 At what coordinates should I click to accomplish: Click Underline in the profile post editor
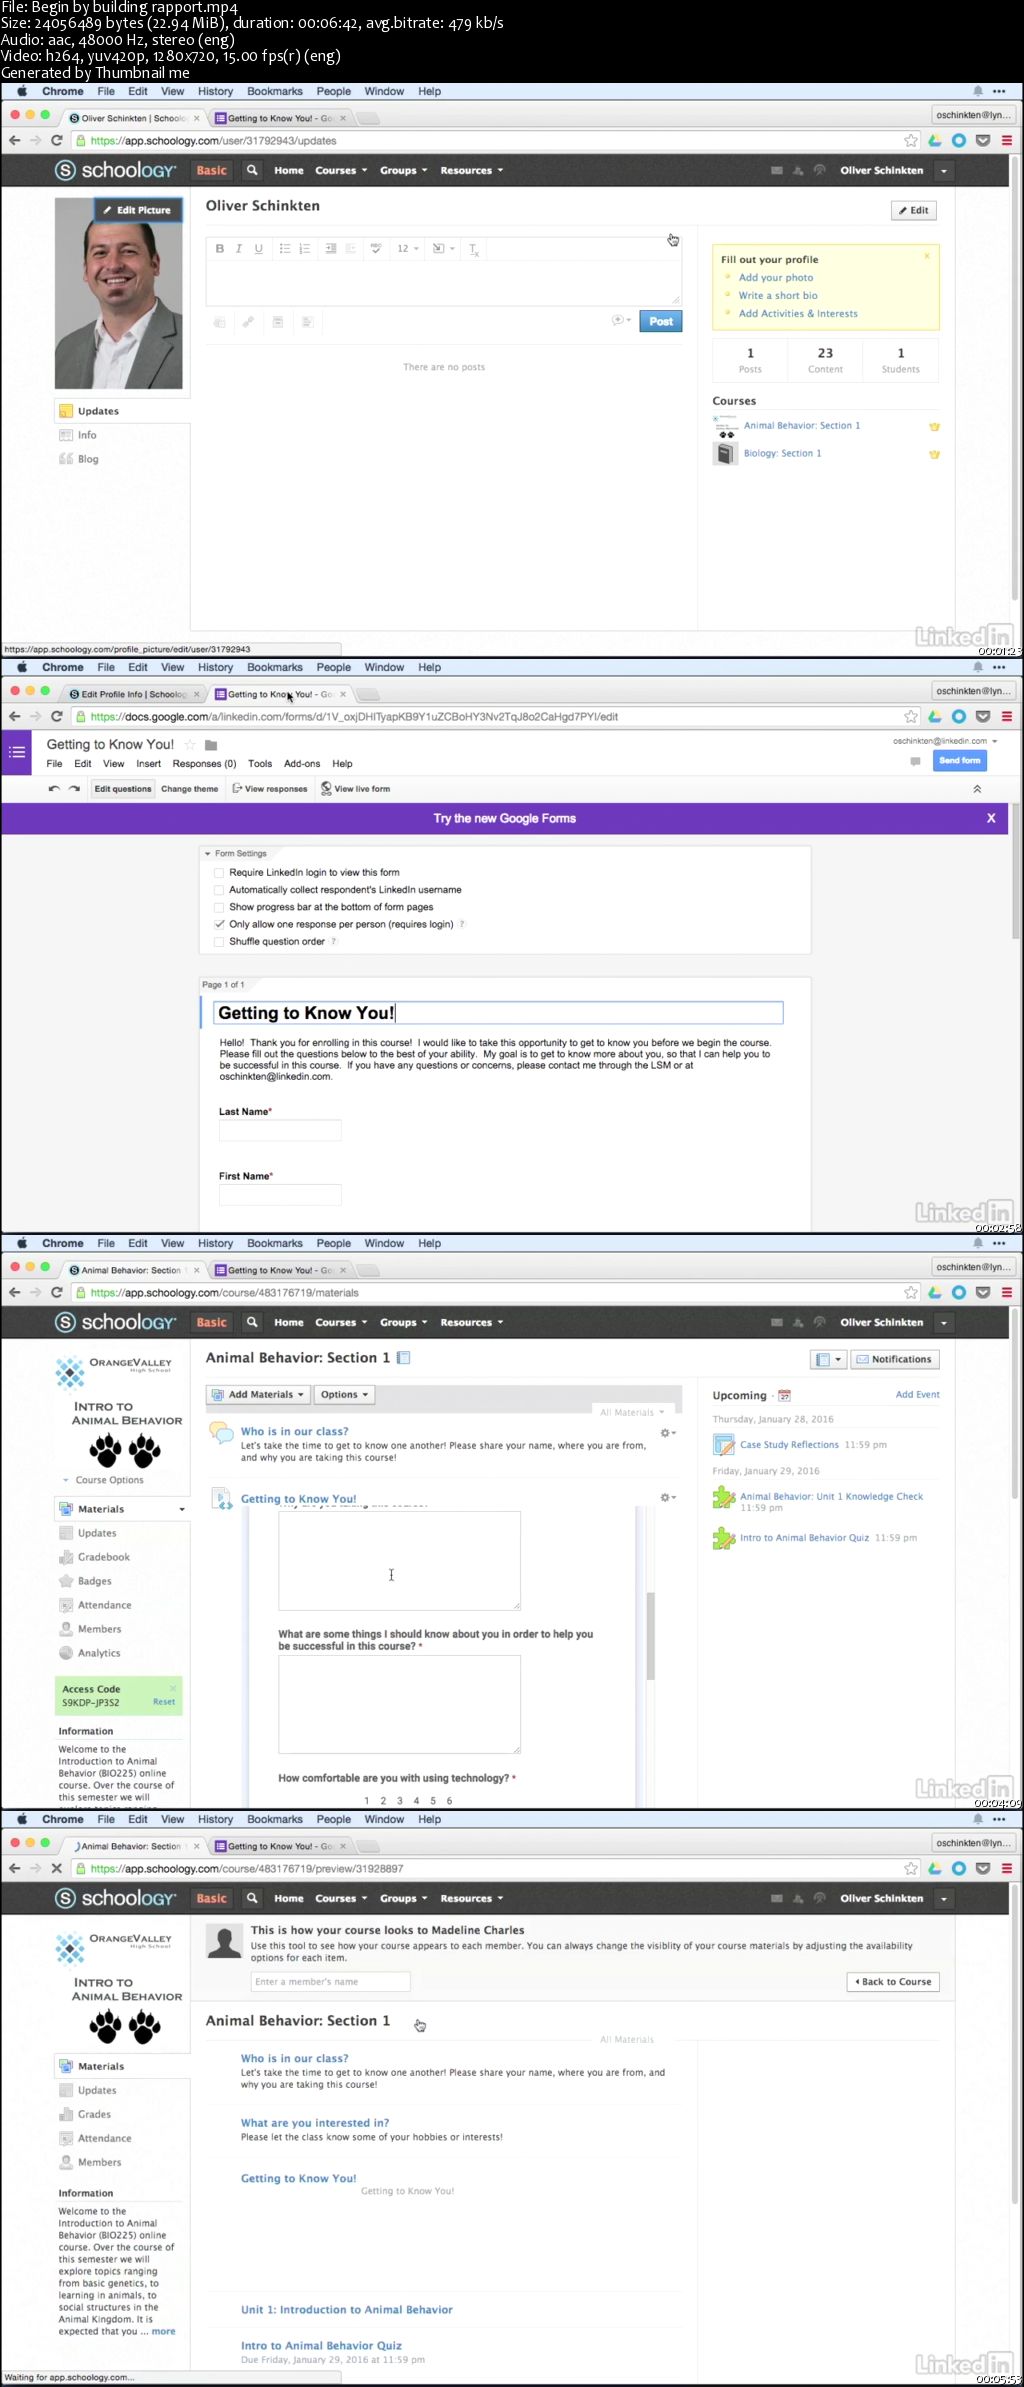click(258, 248)
